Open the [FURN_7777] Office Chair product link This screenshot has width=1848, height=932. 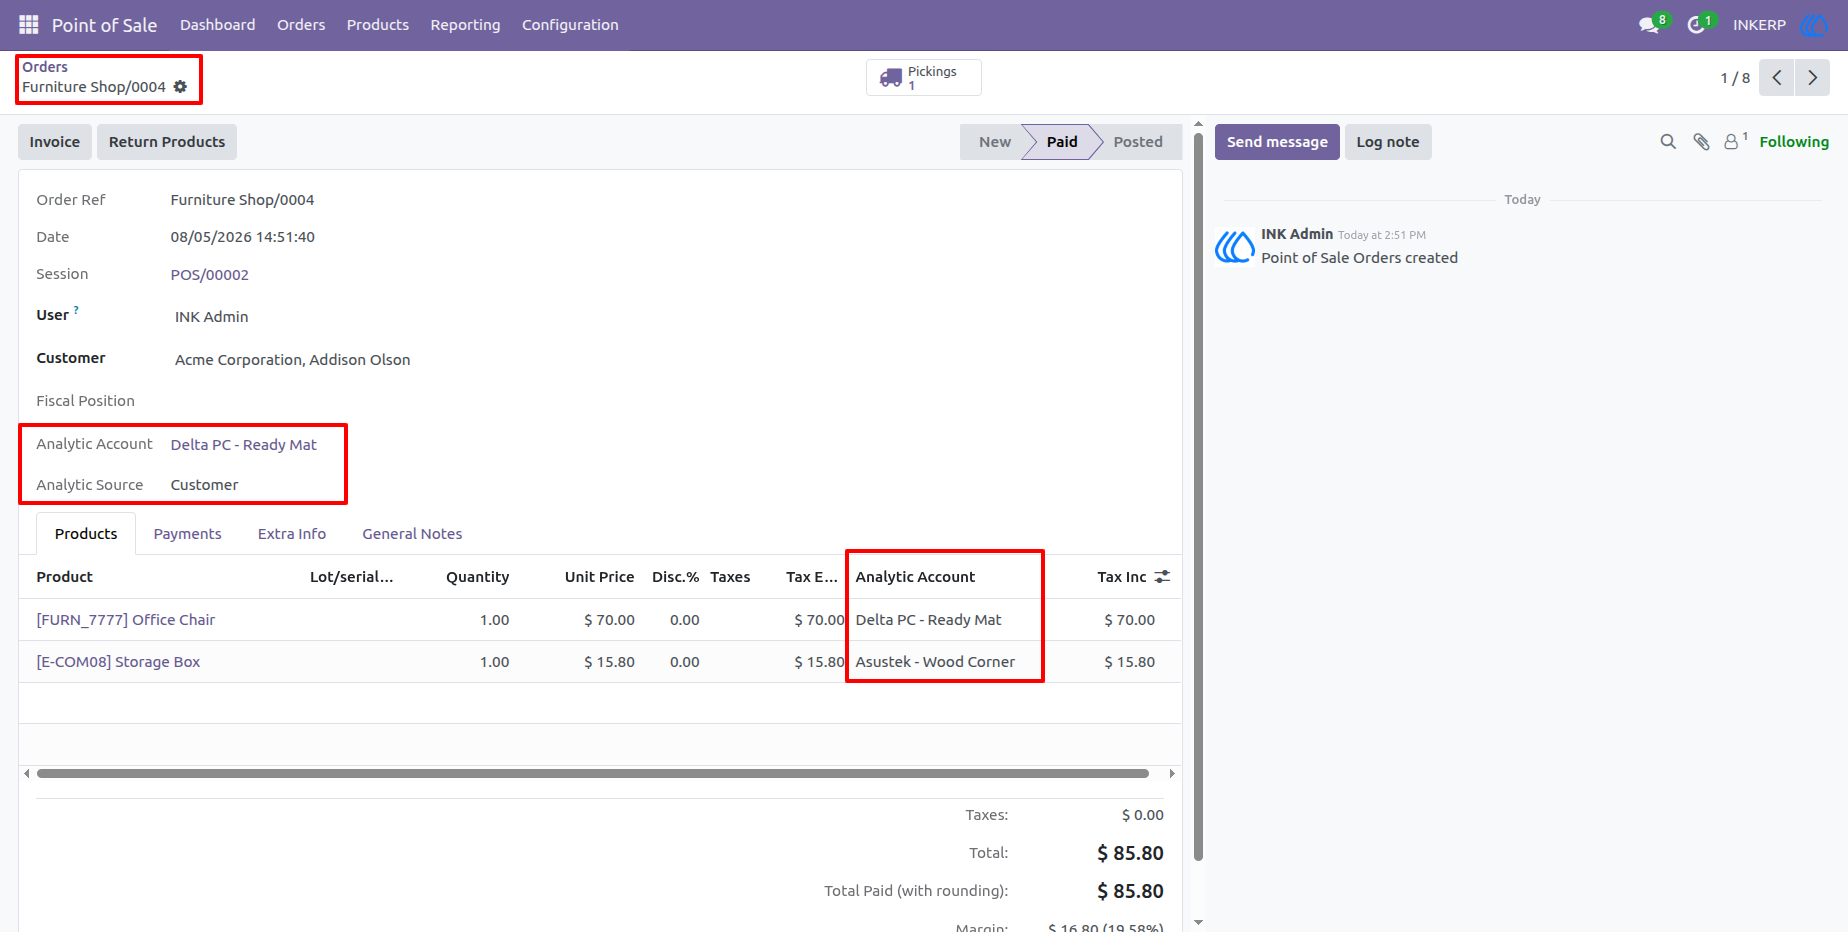pyautogui.click(x=126, y=620)
